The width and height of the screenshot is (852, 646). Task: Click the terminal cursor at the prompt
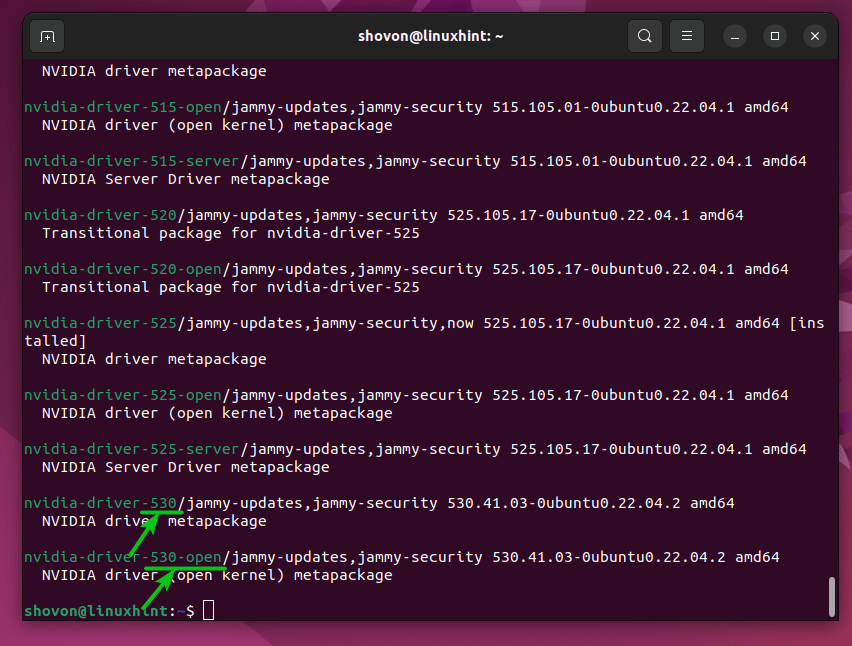[209, 610]
